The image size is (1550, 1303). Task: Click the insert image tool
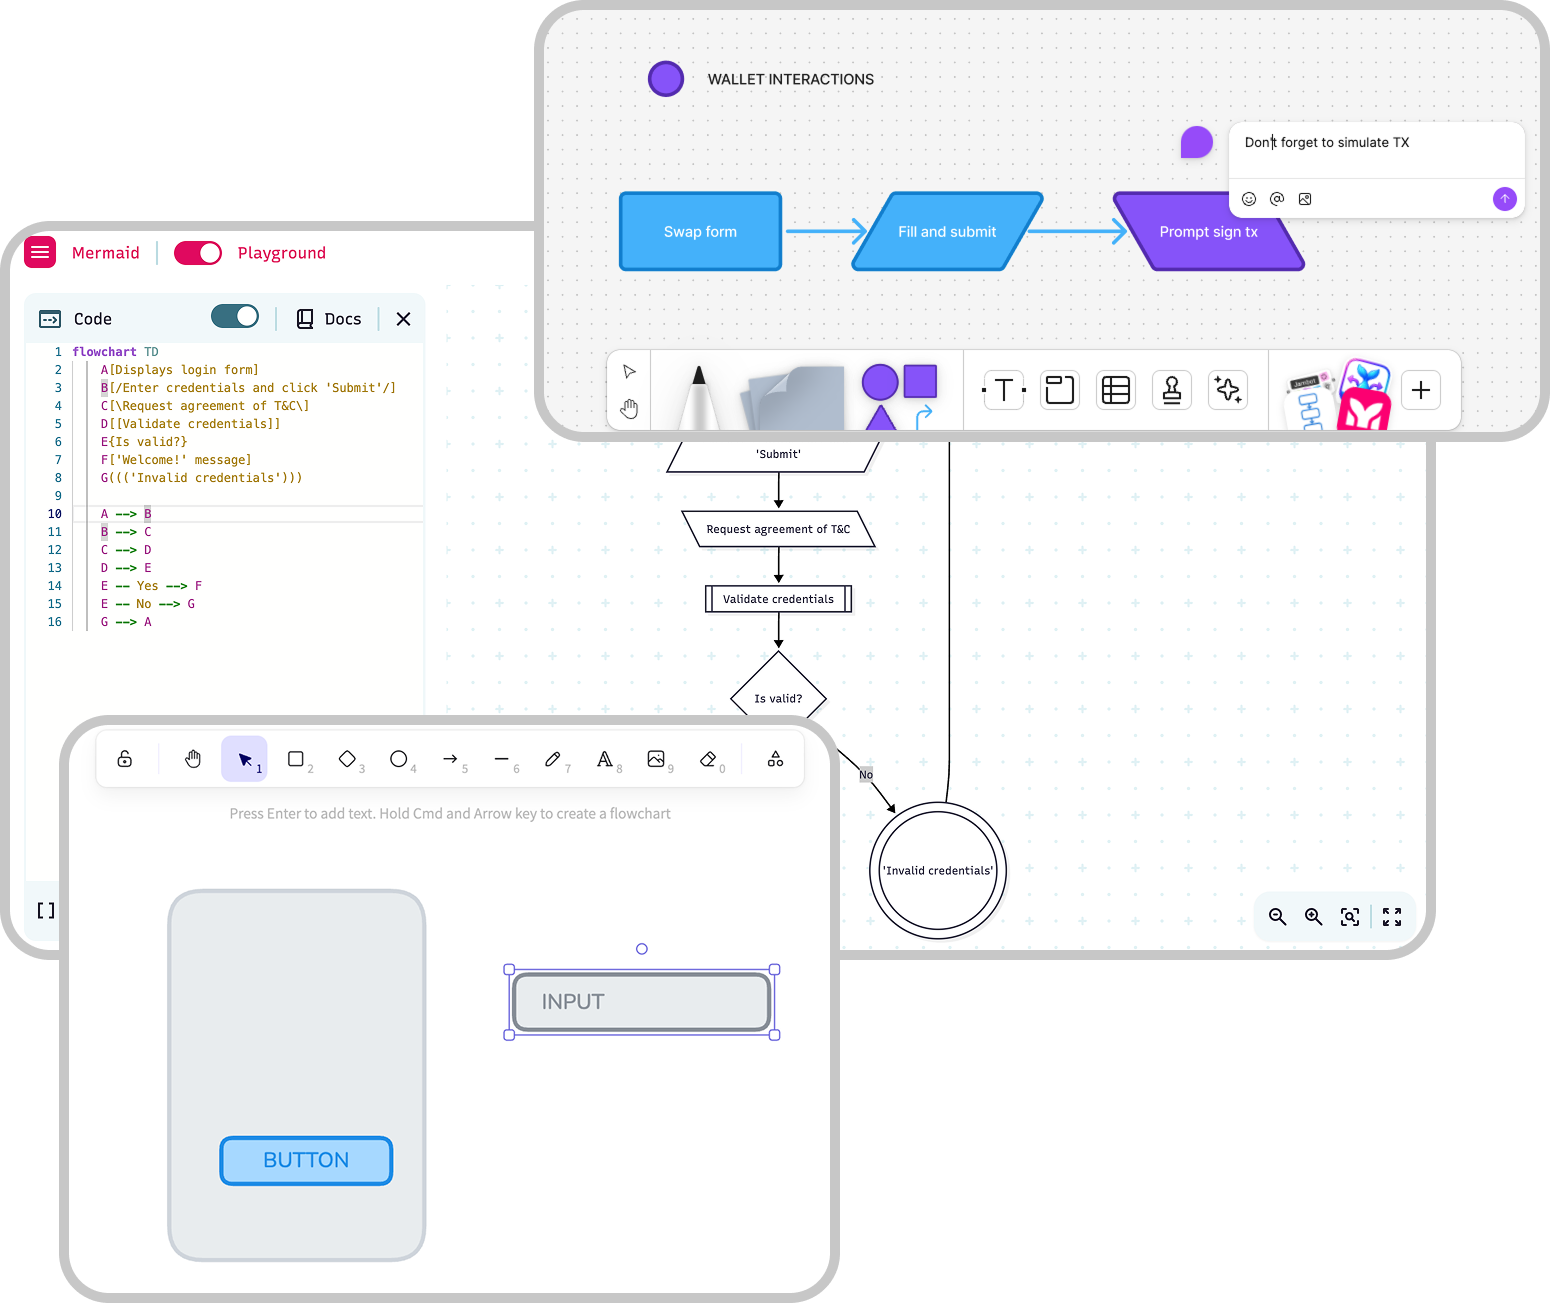click(x=656, y=759)
